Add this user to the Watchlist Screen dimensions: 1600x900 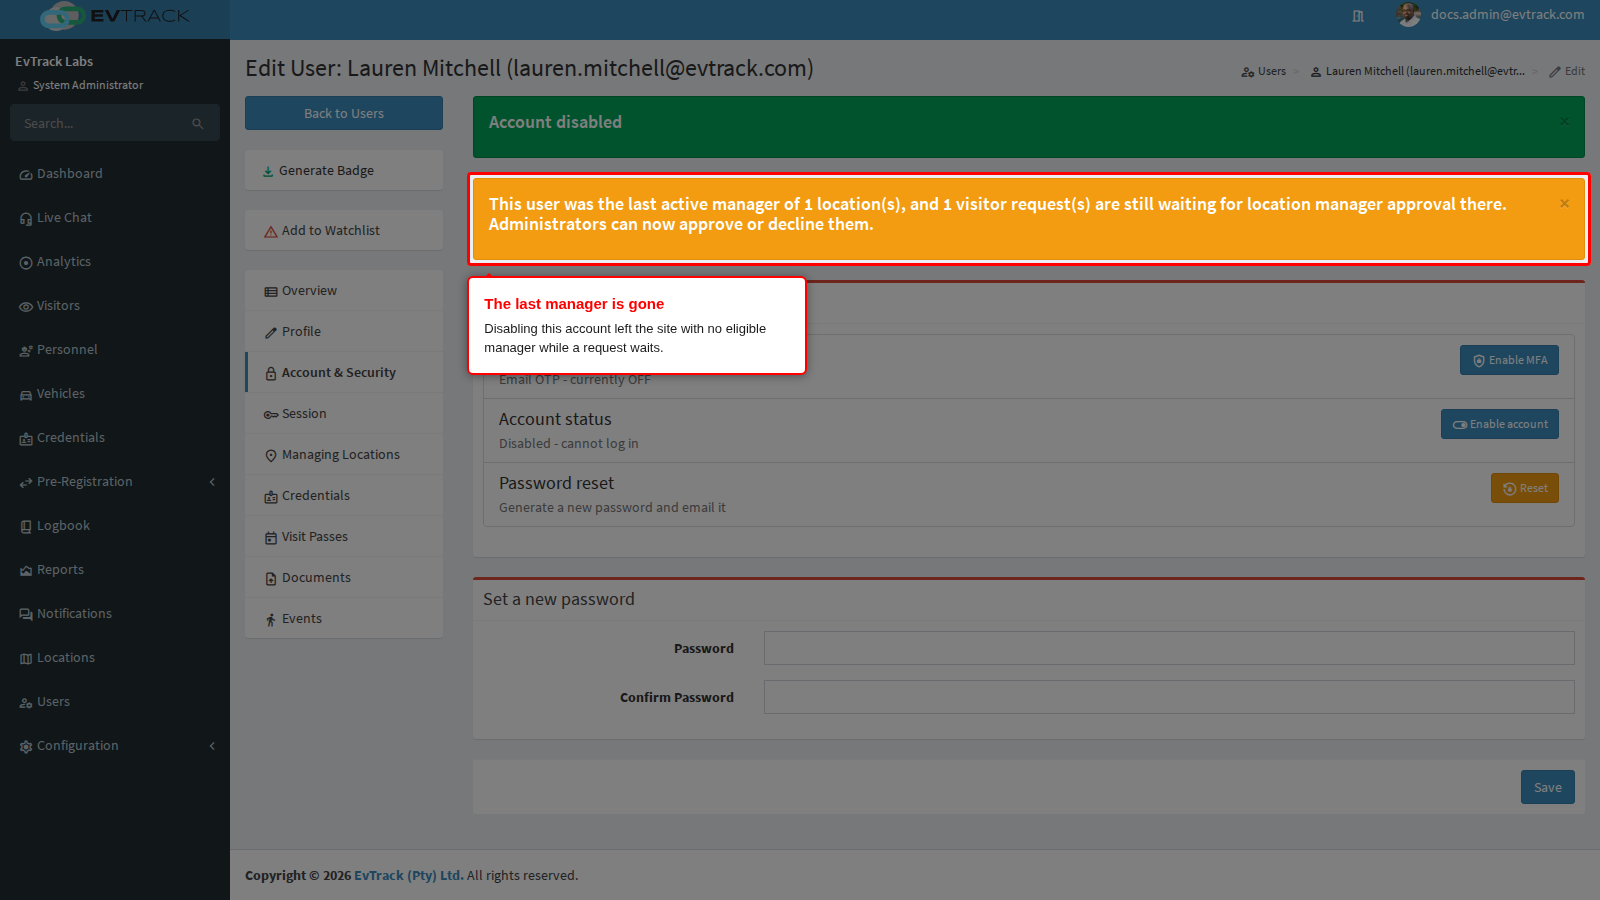(x=344, y=231)
